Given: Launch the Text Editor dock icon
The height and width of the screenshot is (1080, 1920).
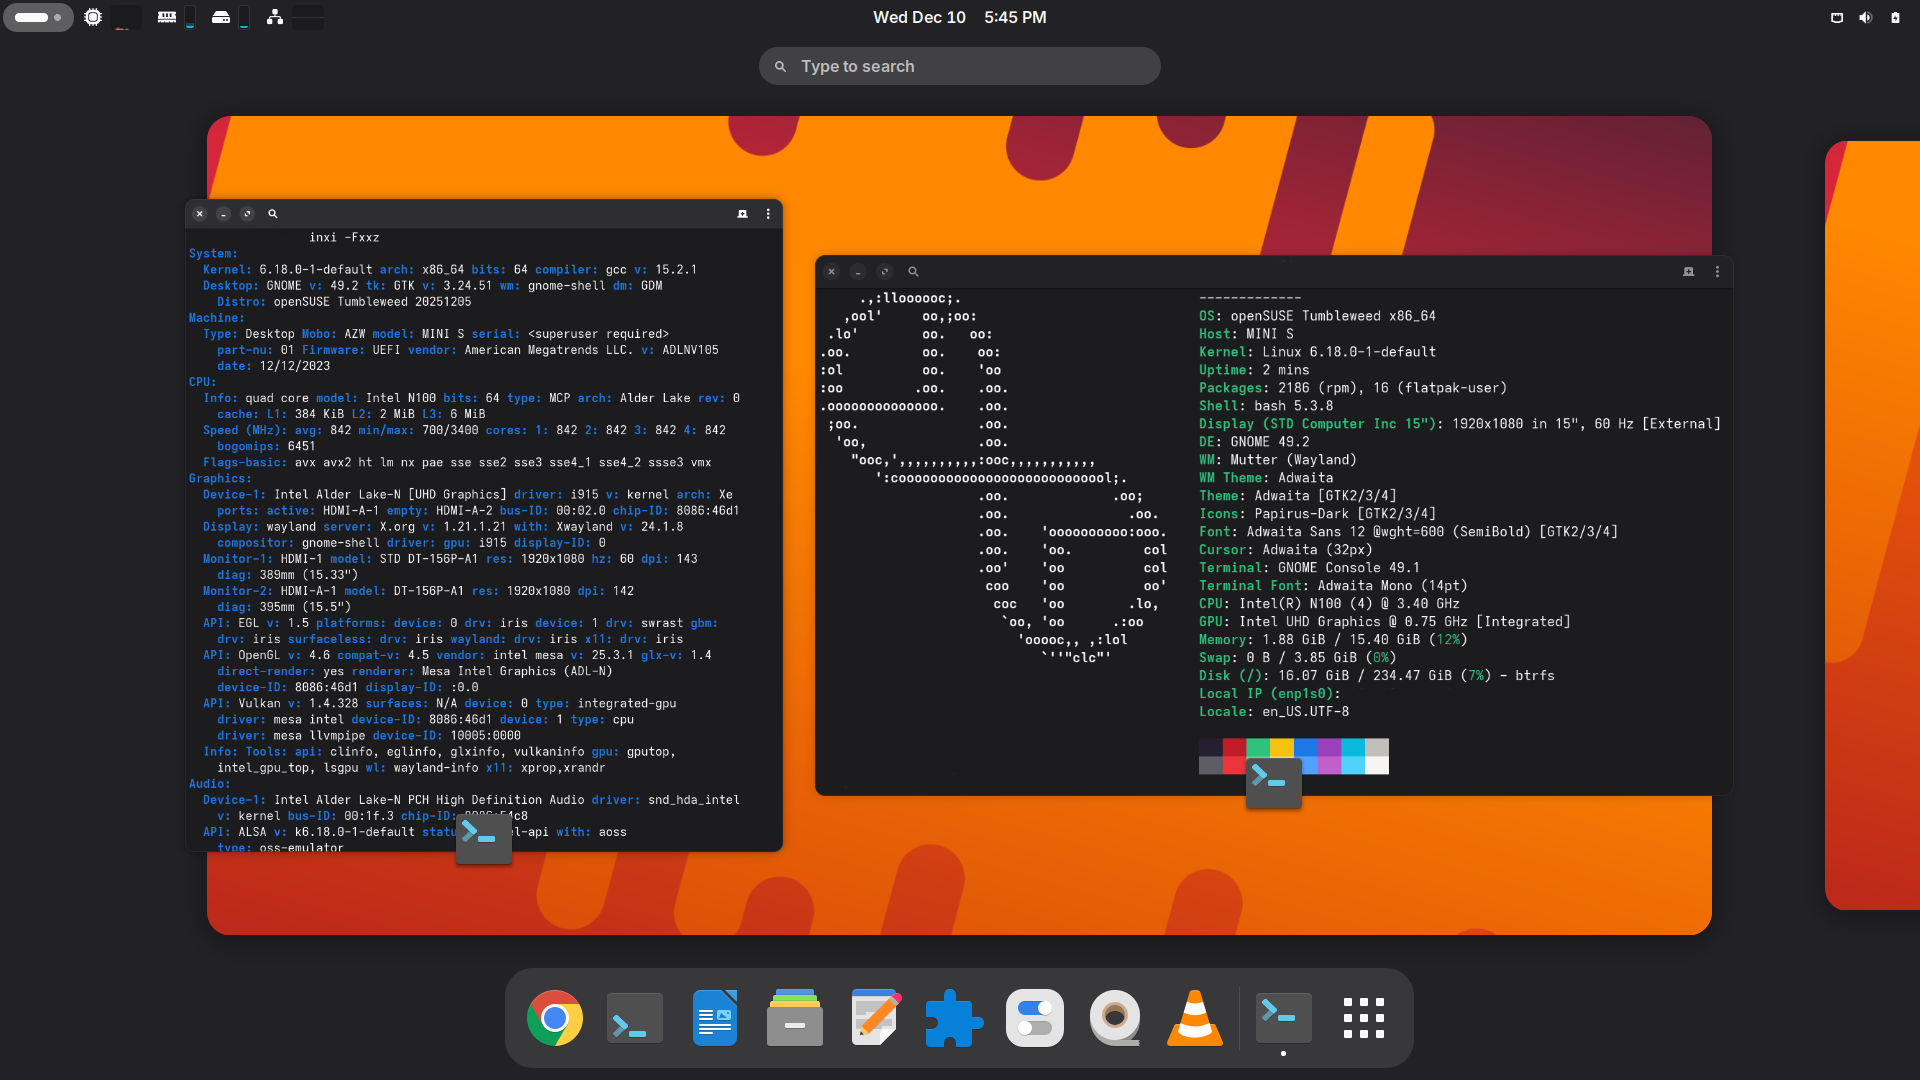Looking at the screenshot, I should (875, 1018).
